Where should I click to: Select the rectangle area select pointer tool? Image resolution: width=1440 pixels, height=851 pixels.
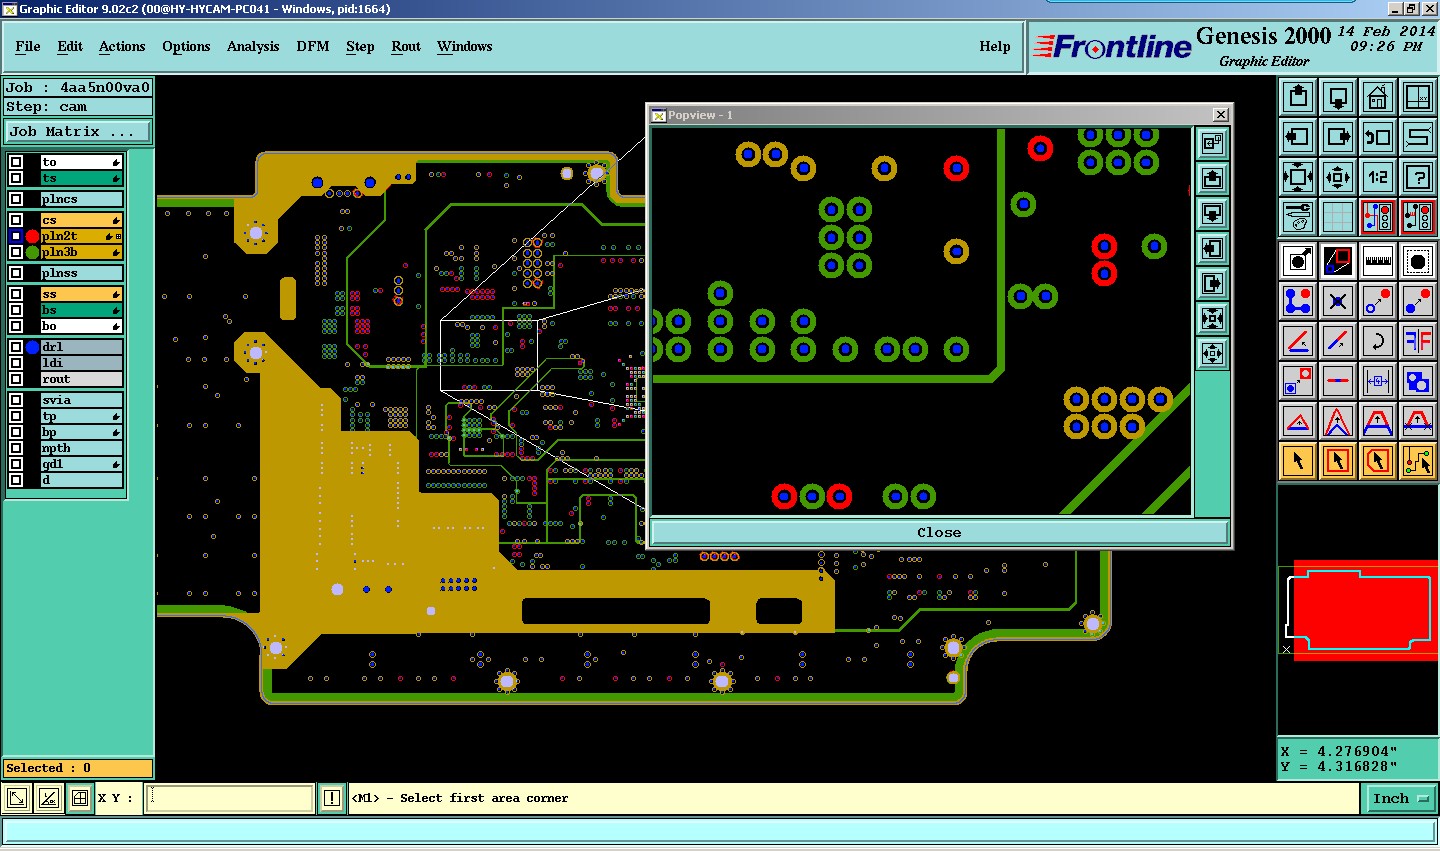(x=1338, y=460)
